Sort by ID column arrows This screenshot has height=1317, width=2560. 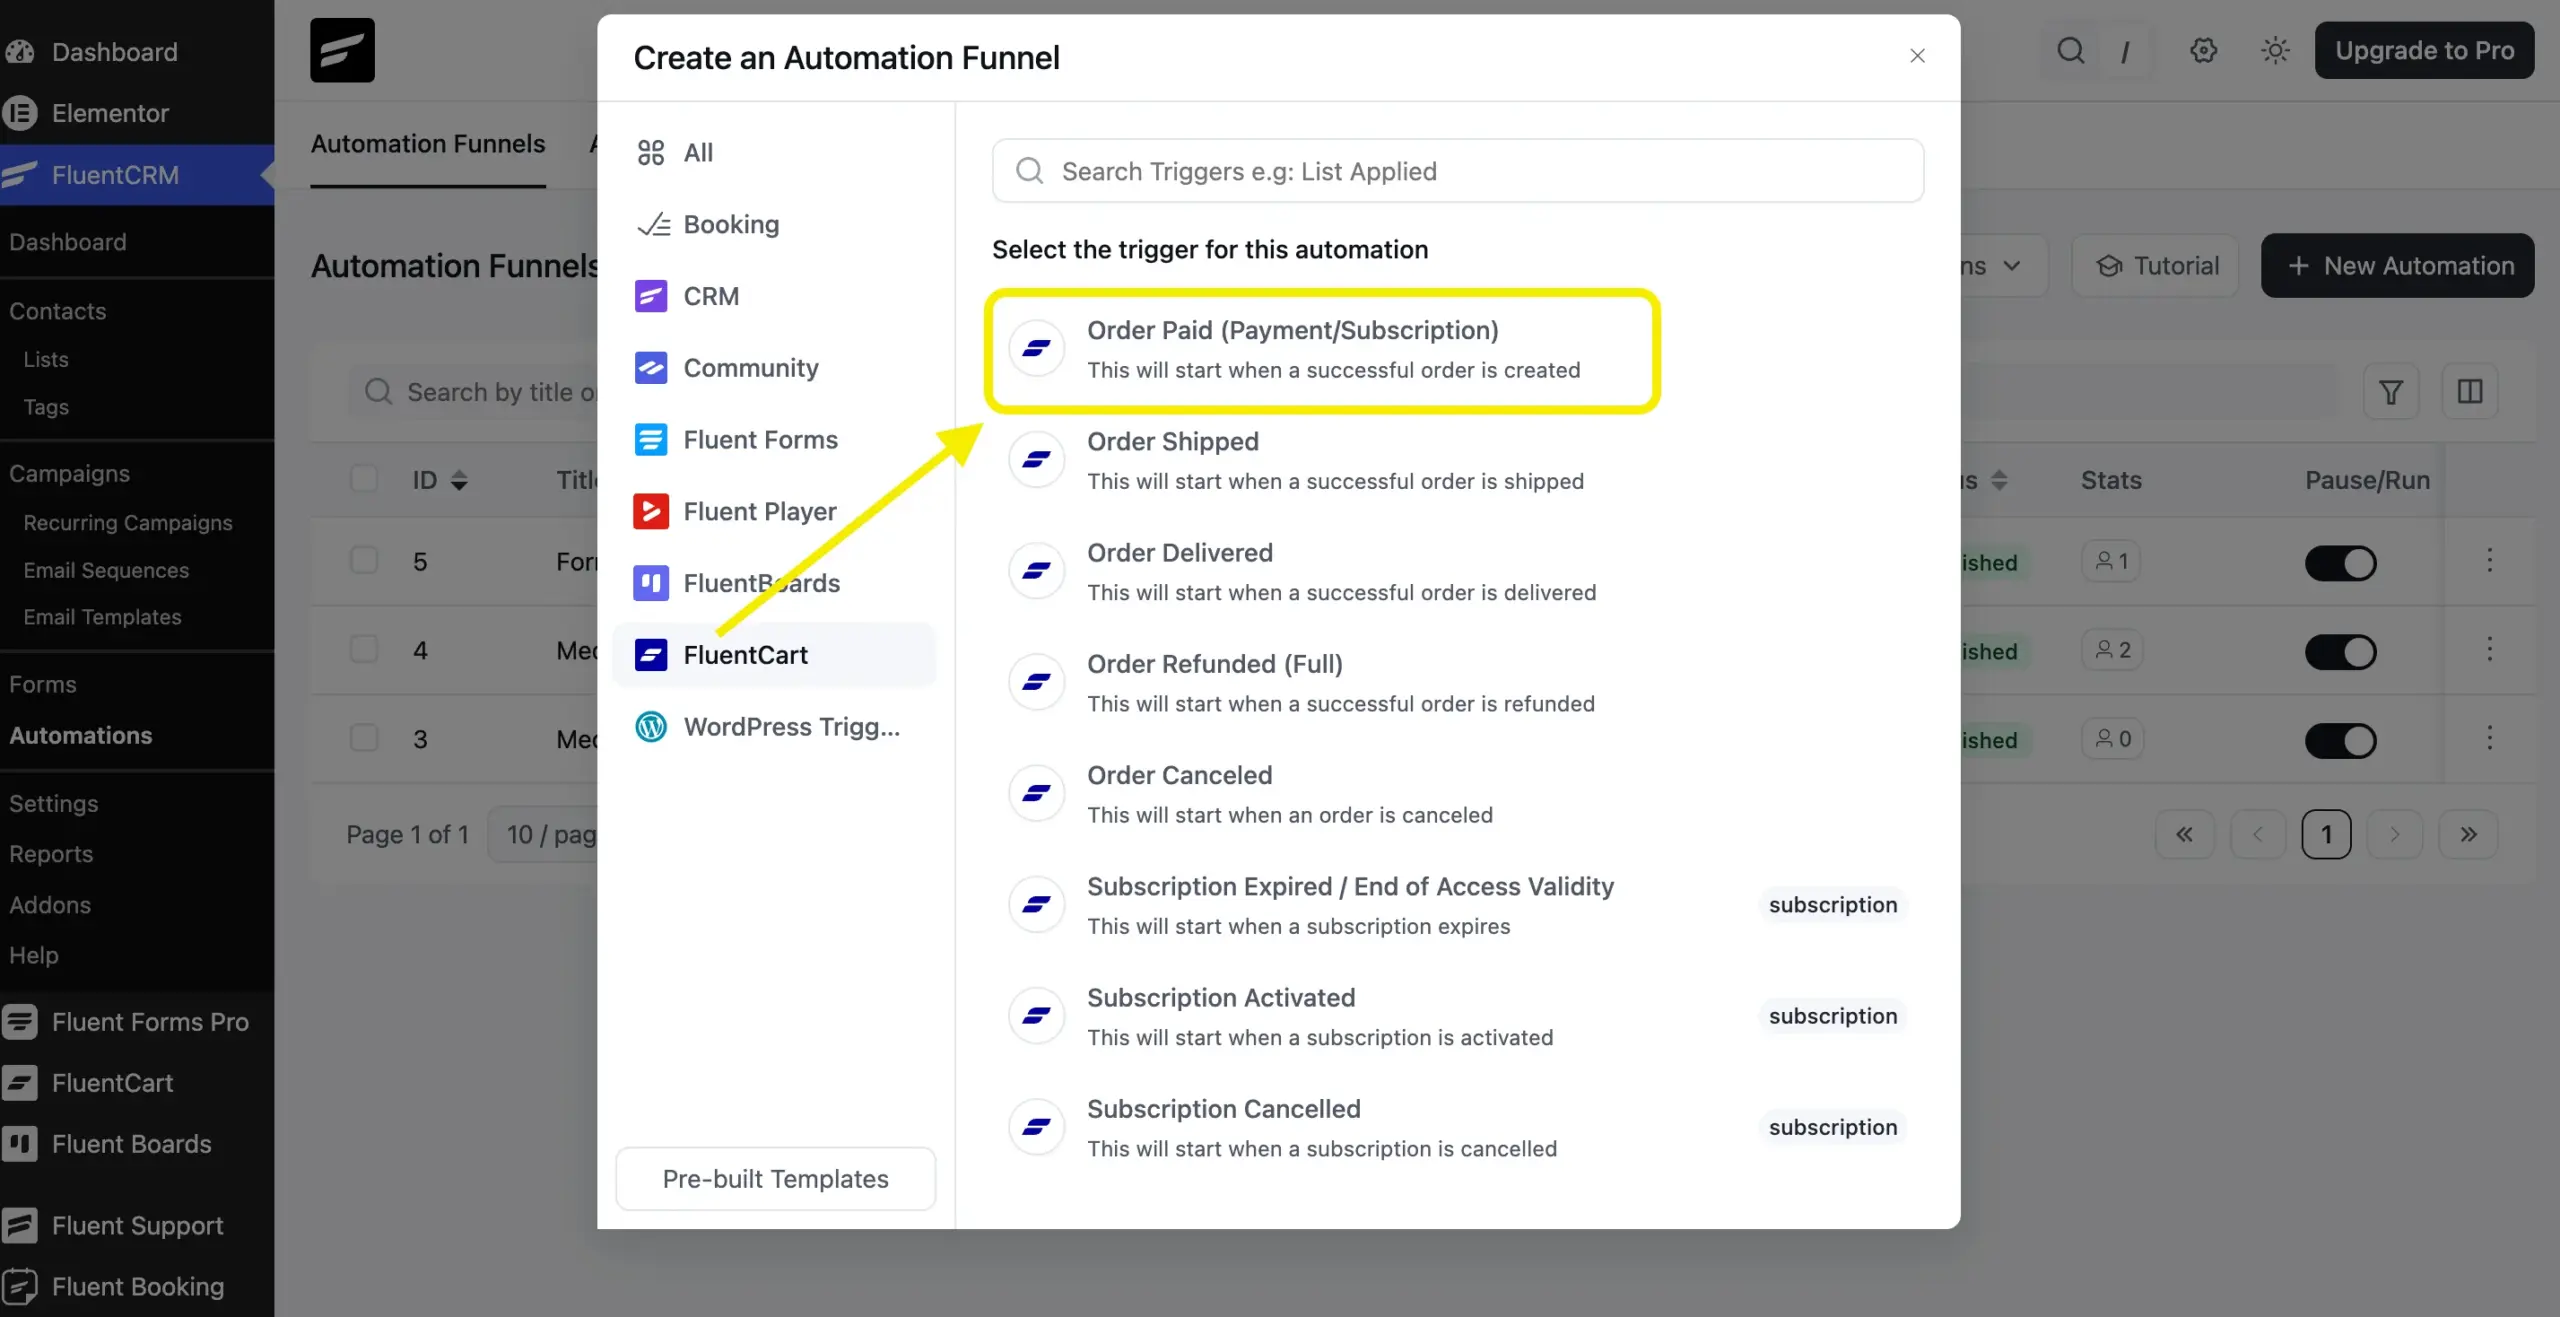(459, 480)
